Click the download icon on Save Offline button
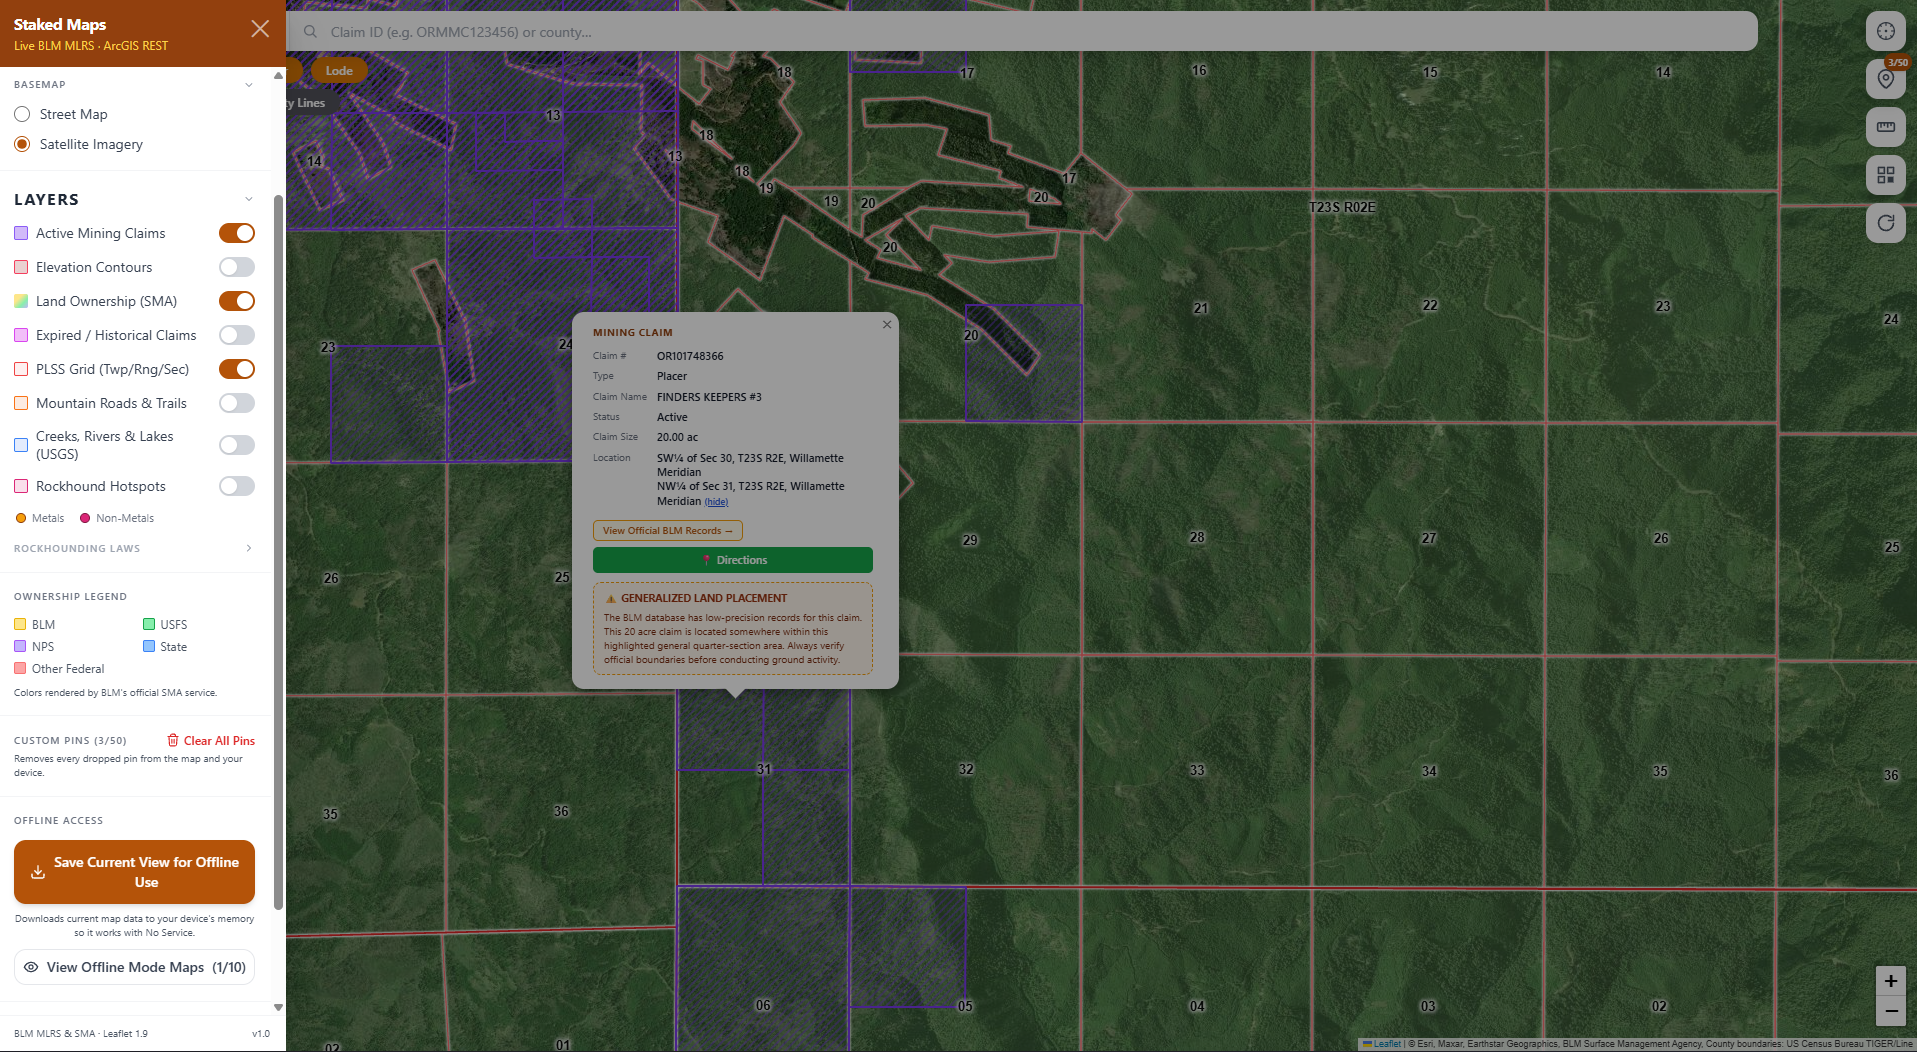Screen dimensions: 1917x1052 point(38,872)
